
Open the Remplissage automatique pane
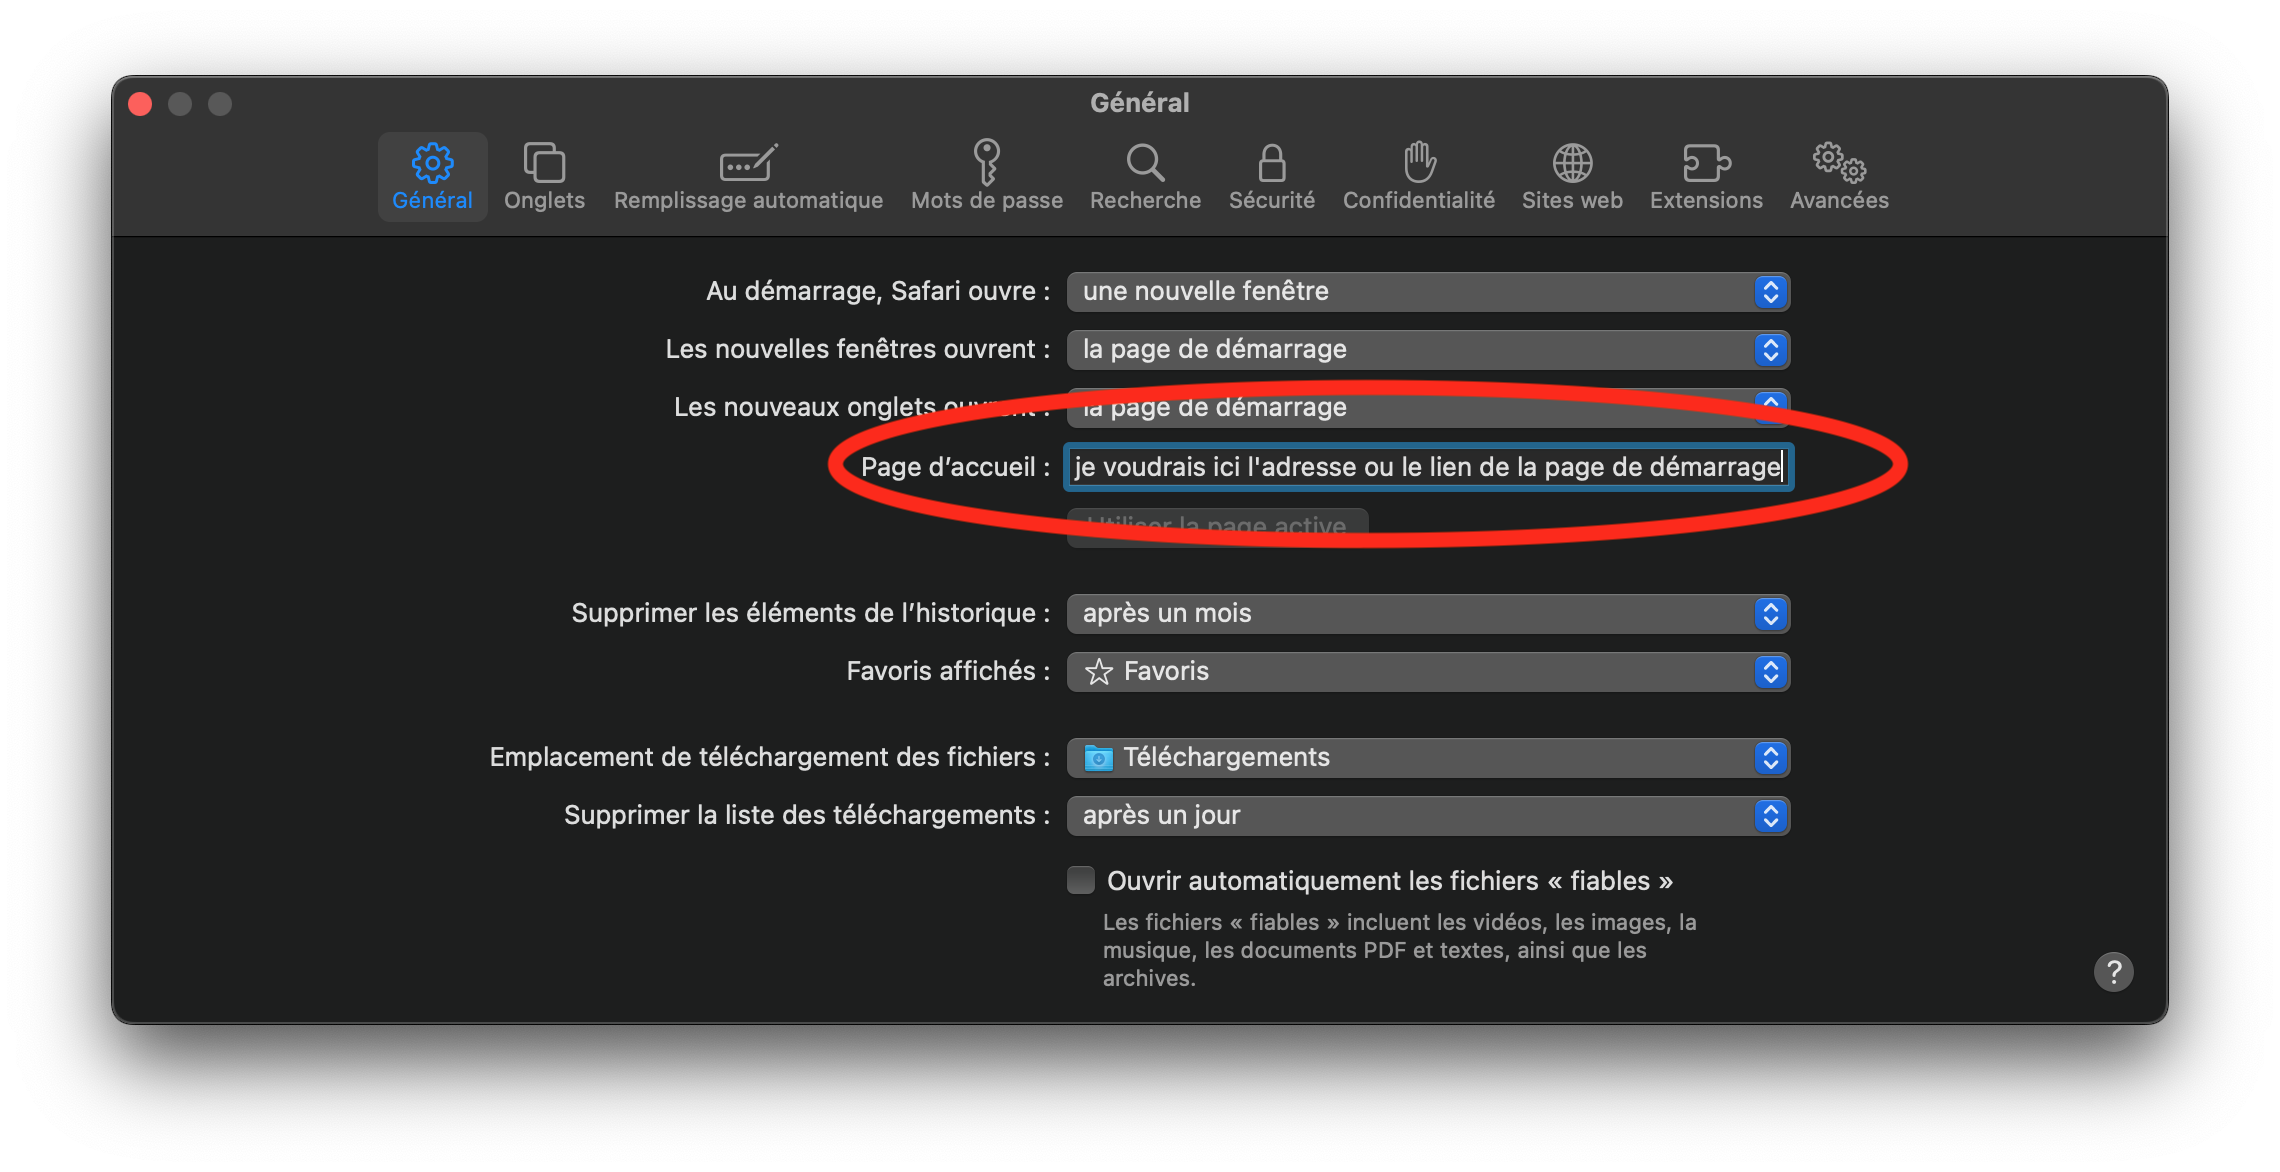tap(748, 176)
